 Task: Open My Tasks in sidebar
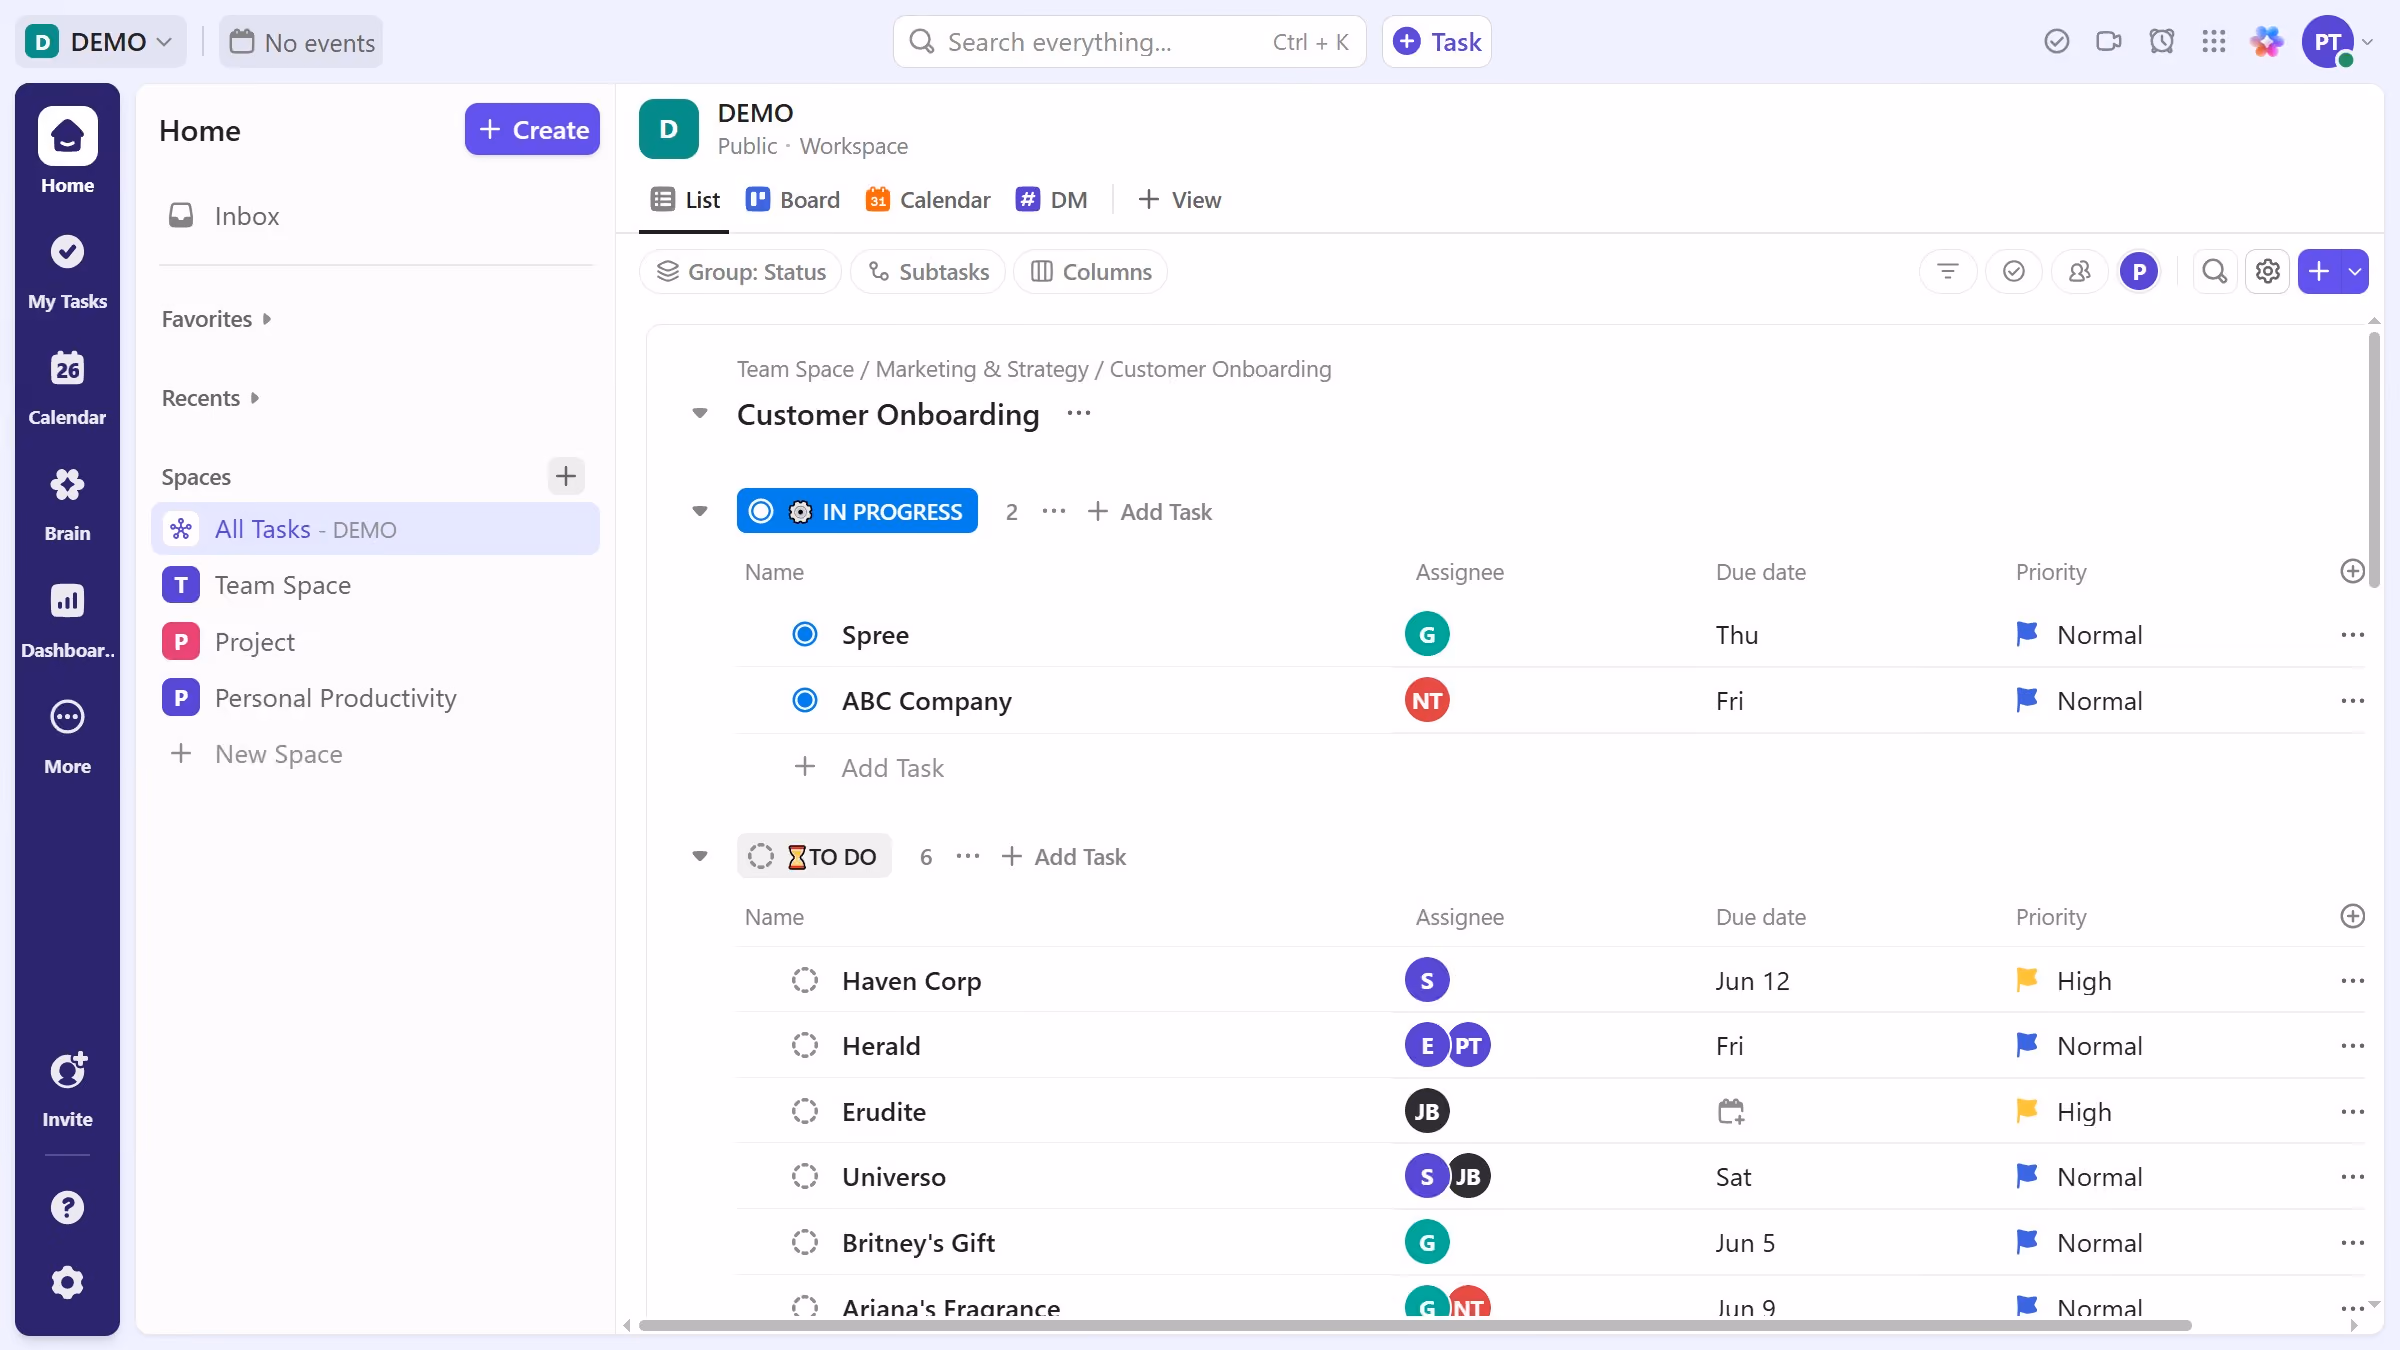click(x=67, y=271)
